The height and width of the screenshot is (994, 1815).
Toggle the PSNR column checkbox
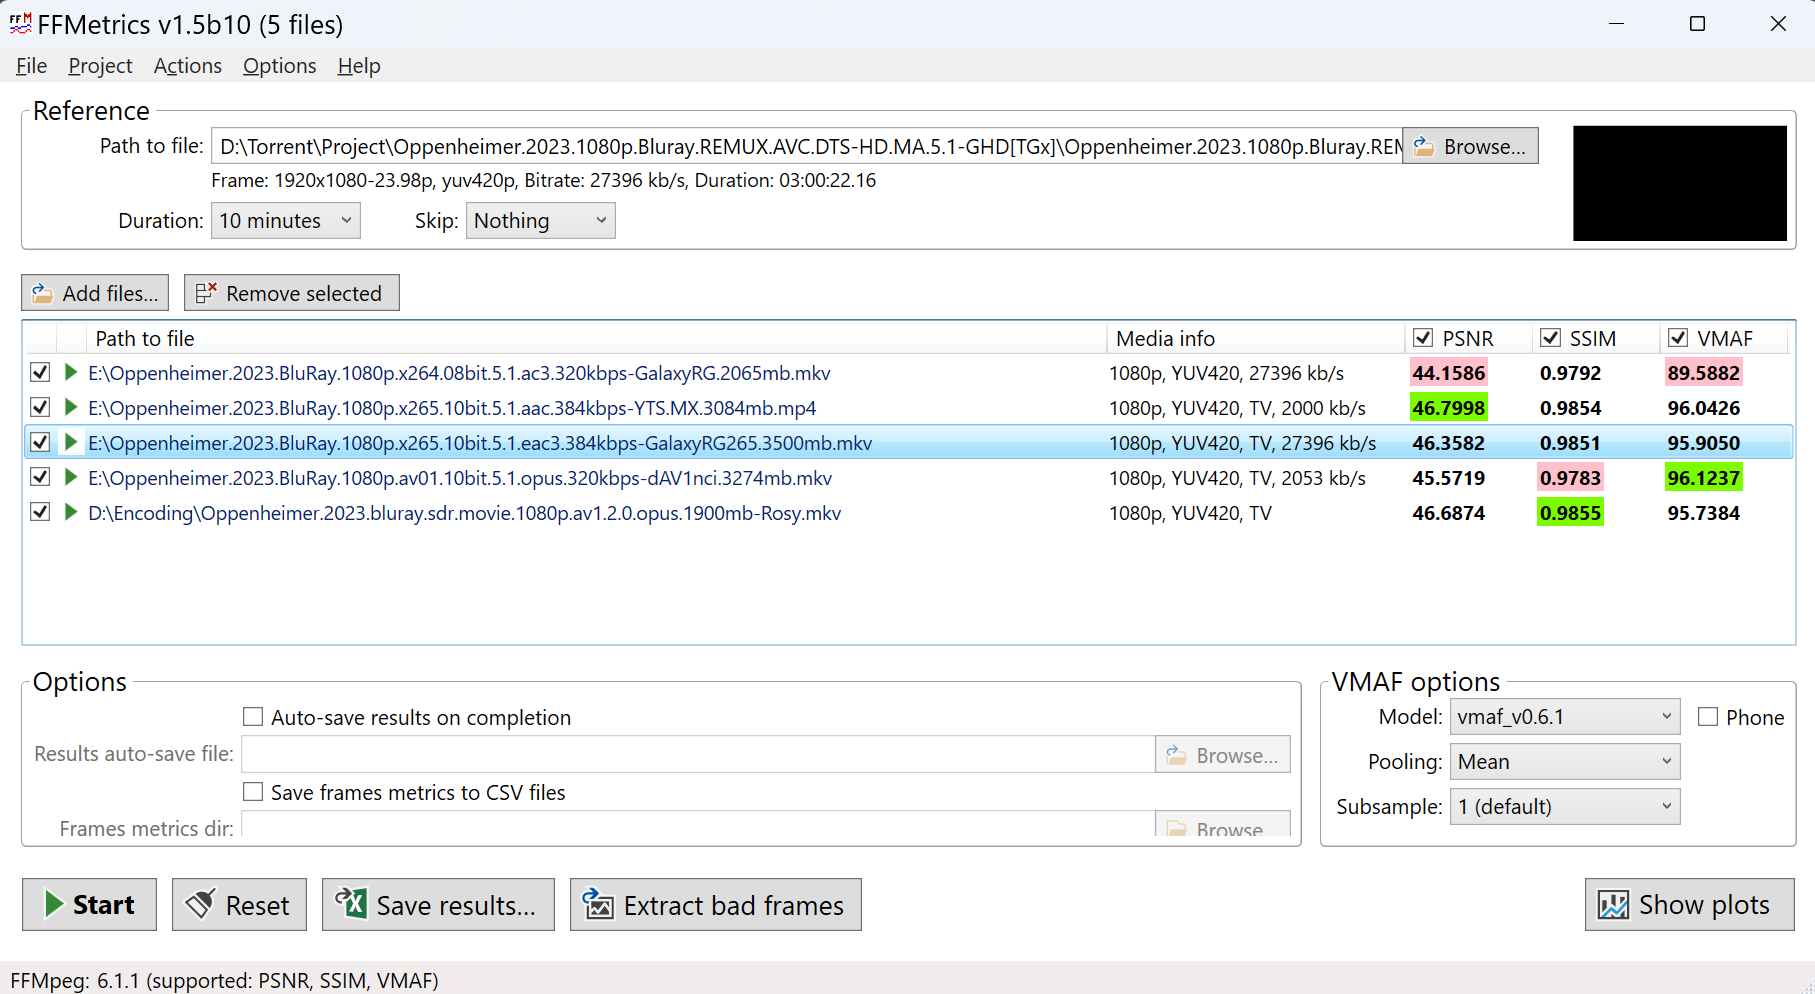coord(1423,338)
